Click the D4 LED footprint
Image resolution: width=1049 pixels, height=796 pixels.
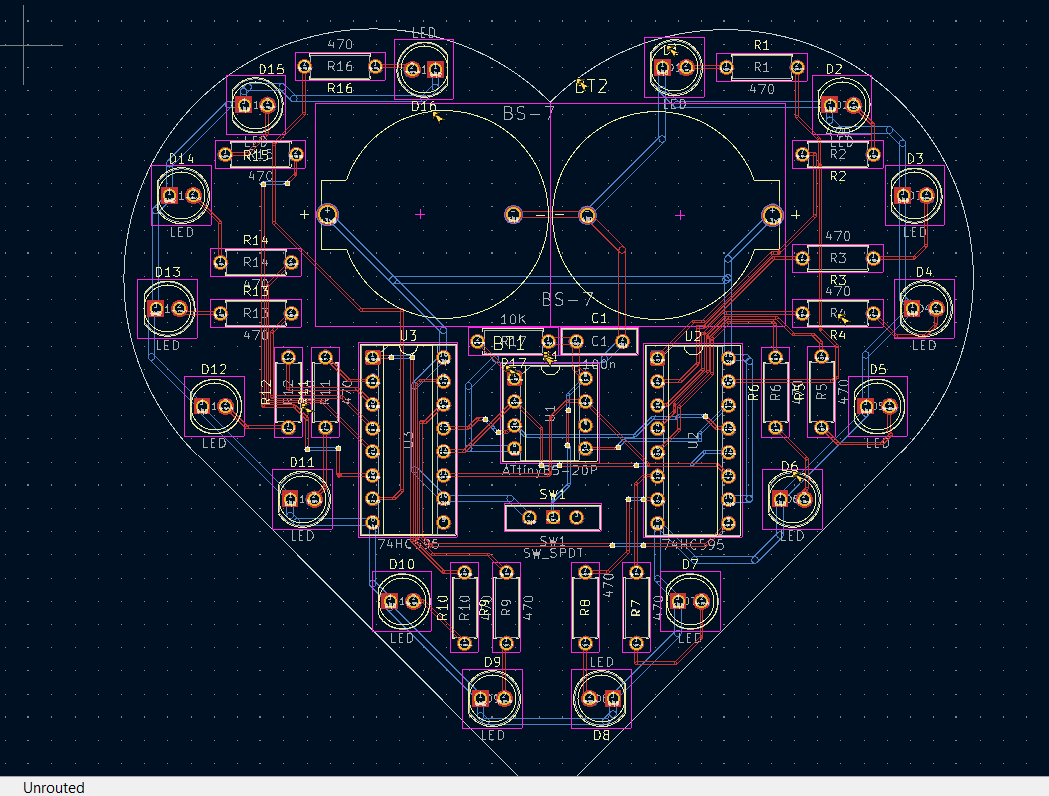click(925, 308)
